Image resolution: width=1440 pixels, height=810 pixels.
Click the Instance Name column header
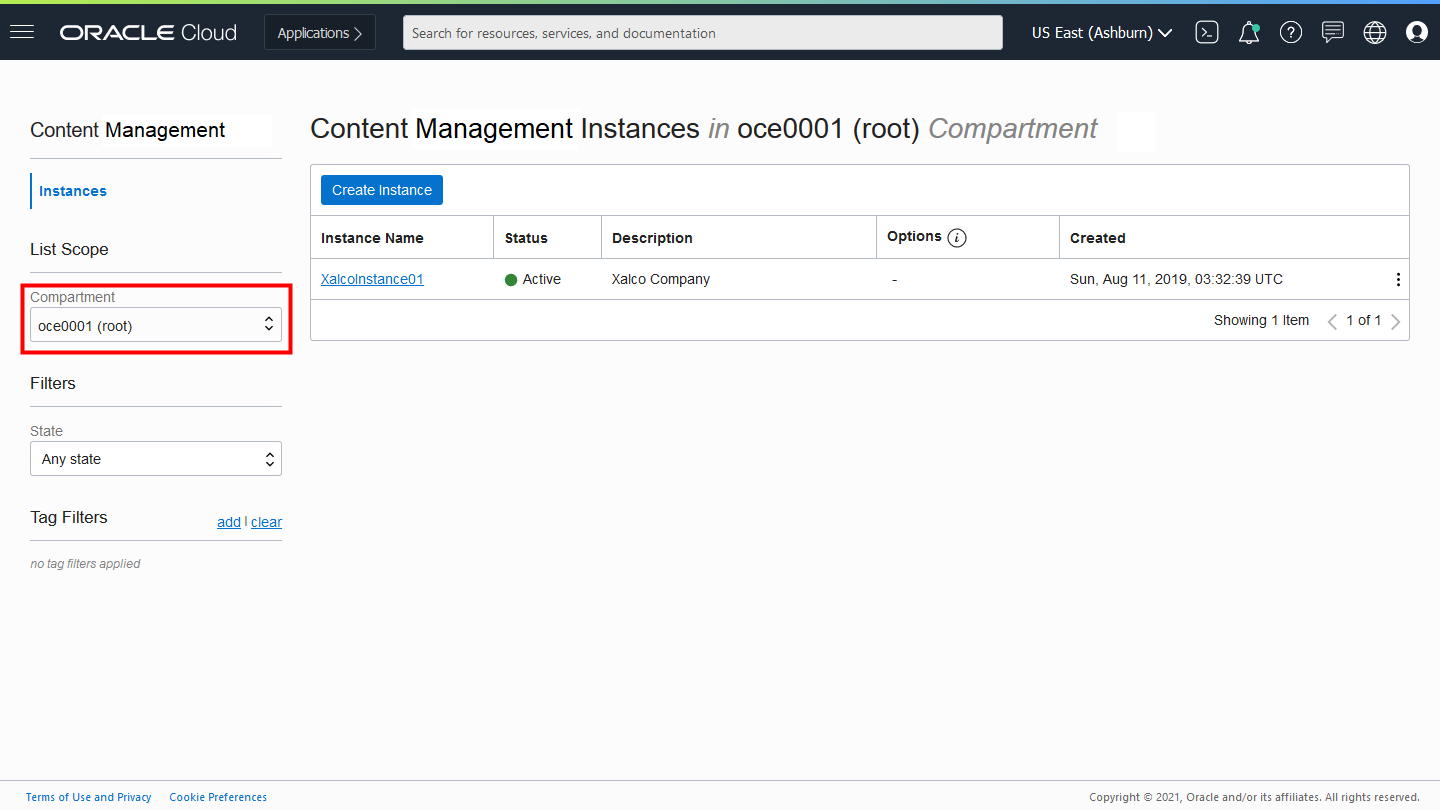point(372,238)
